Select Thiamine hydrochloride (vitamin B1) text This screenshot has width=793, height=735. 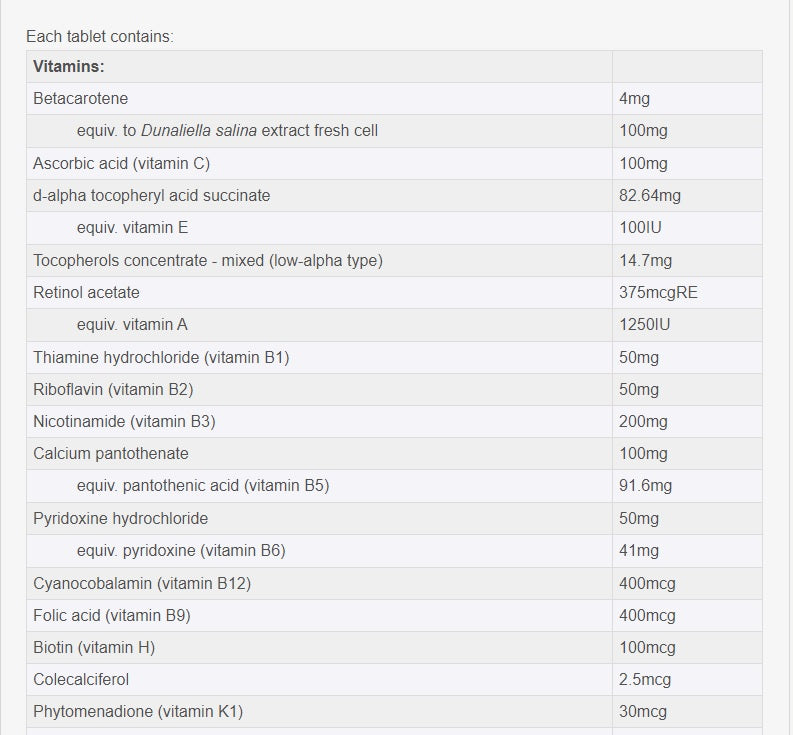click(x=161, y=357)
